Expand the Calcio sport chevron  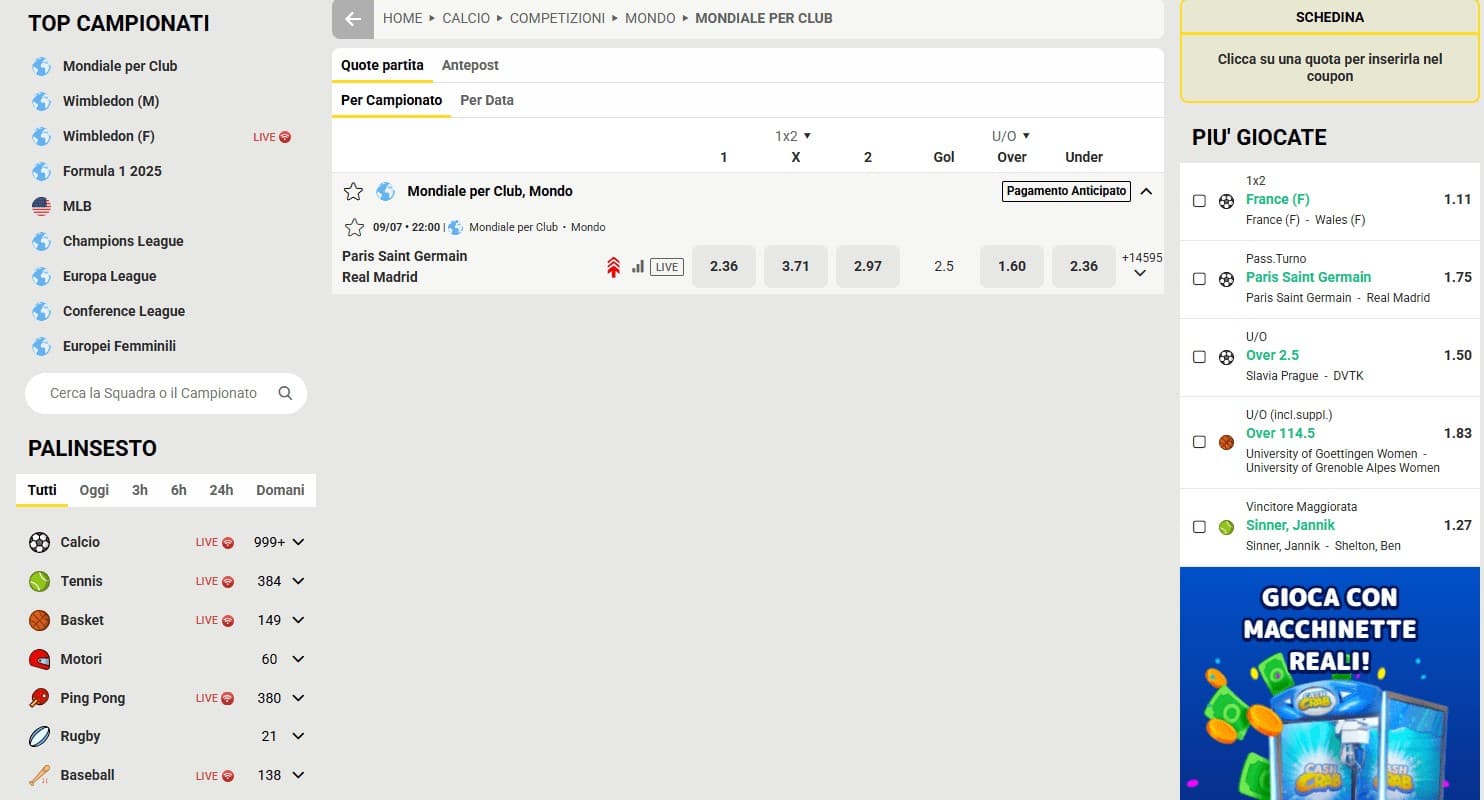pyautogui.click(x=298, y=542)
